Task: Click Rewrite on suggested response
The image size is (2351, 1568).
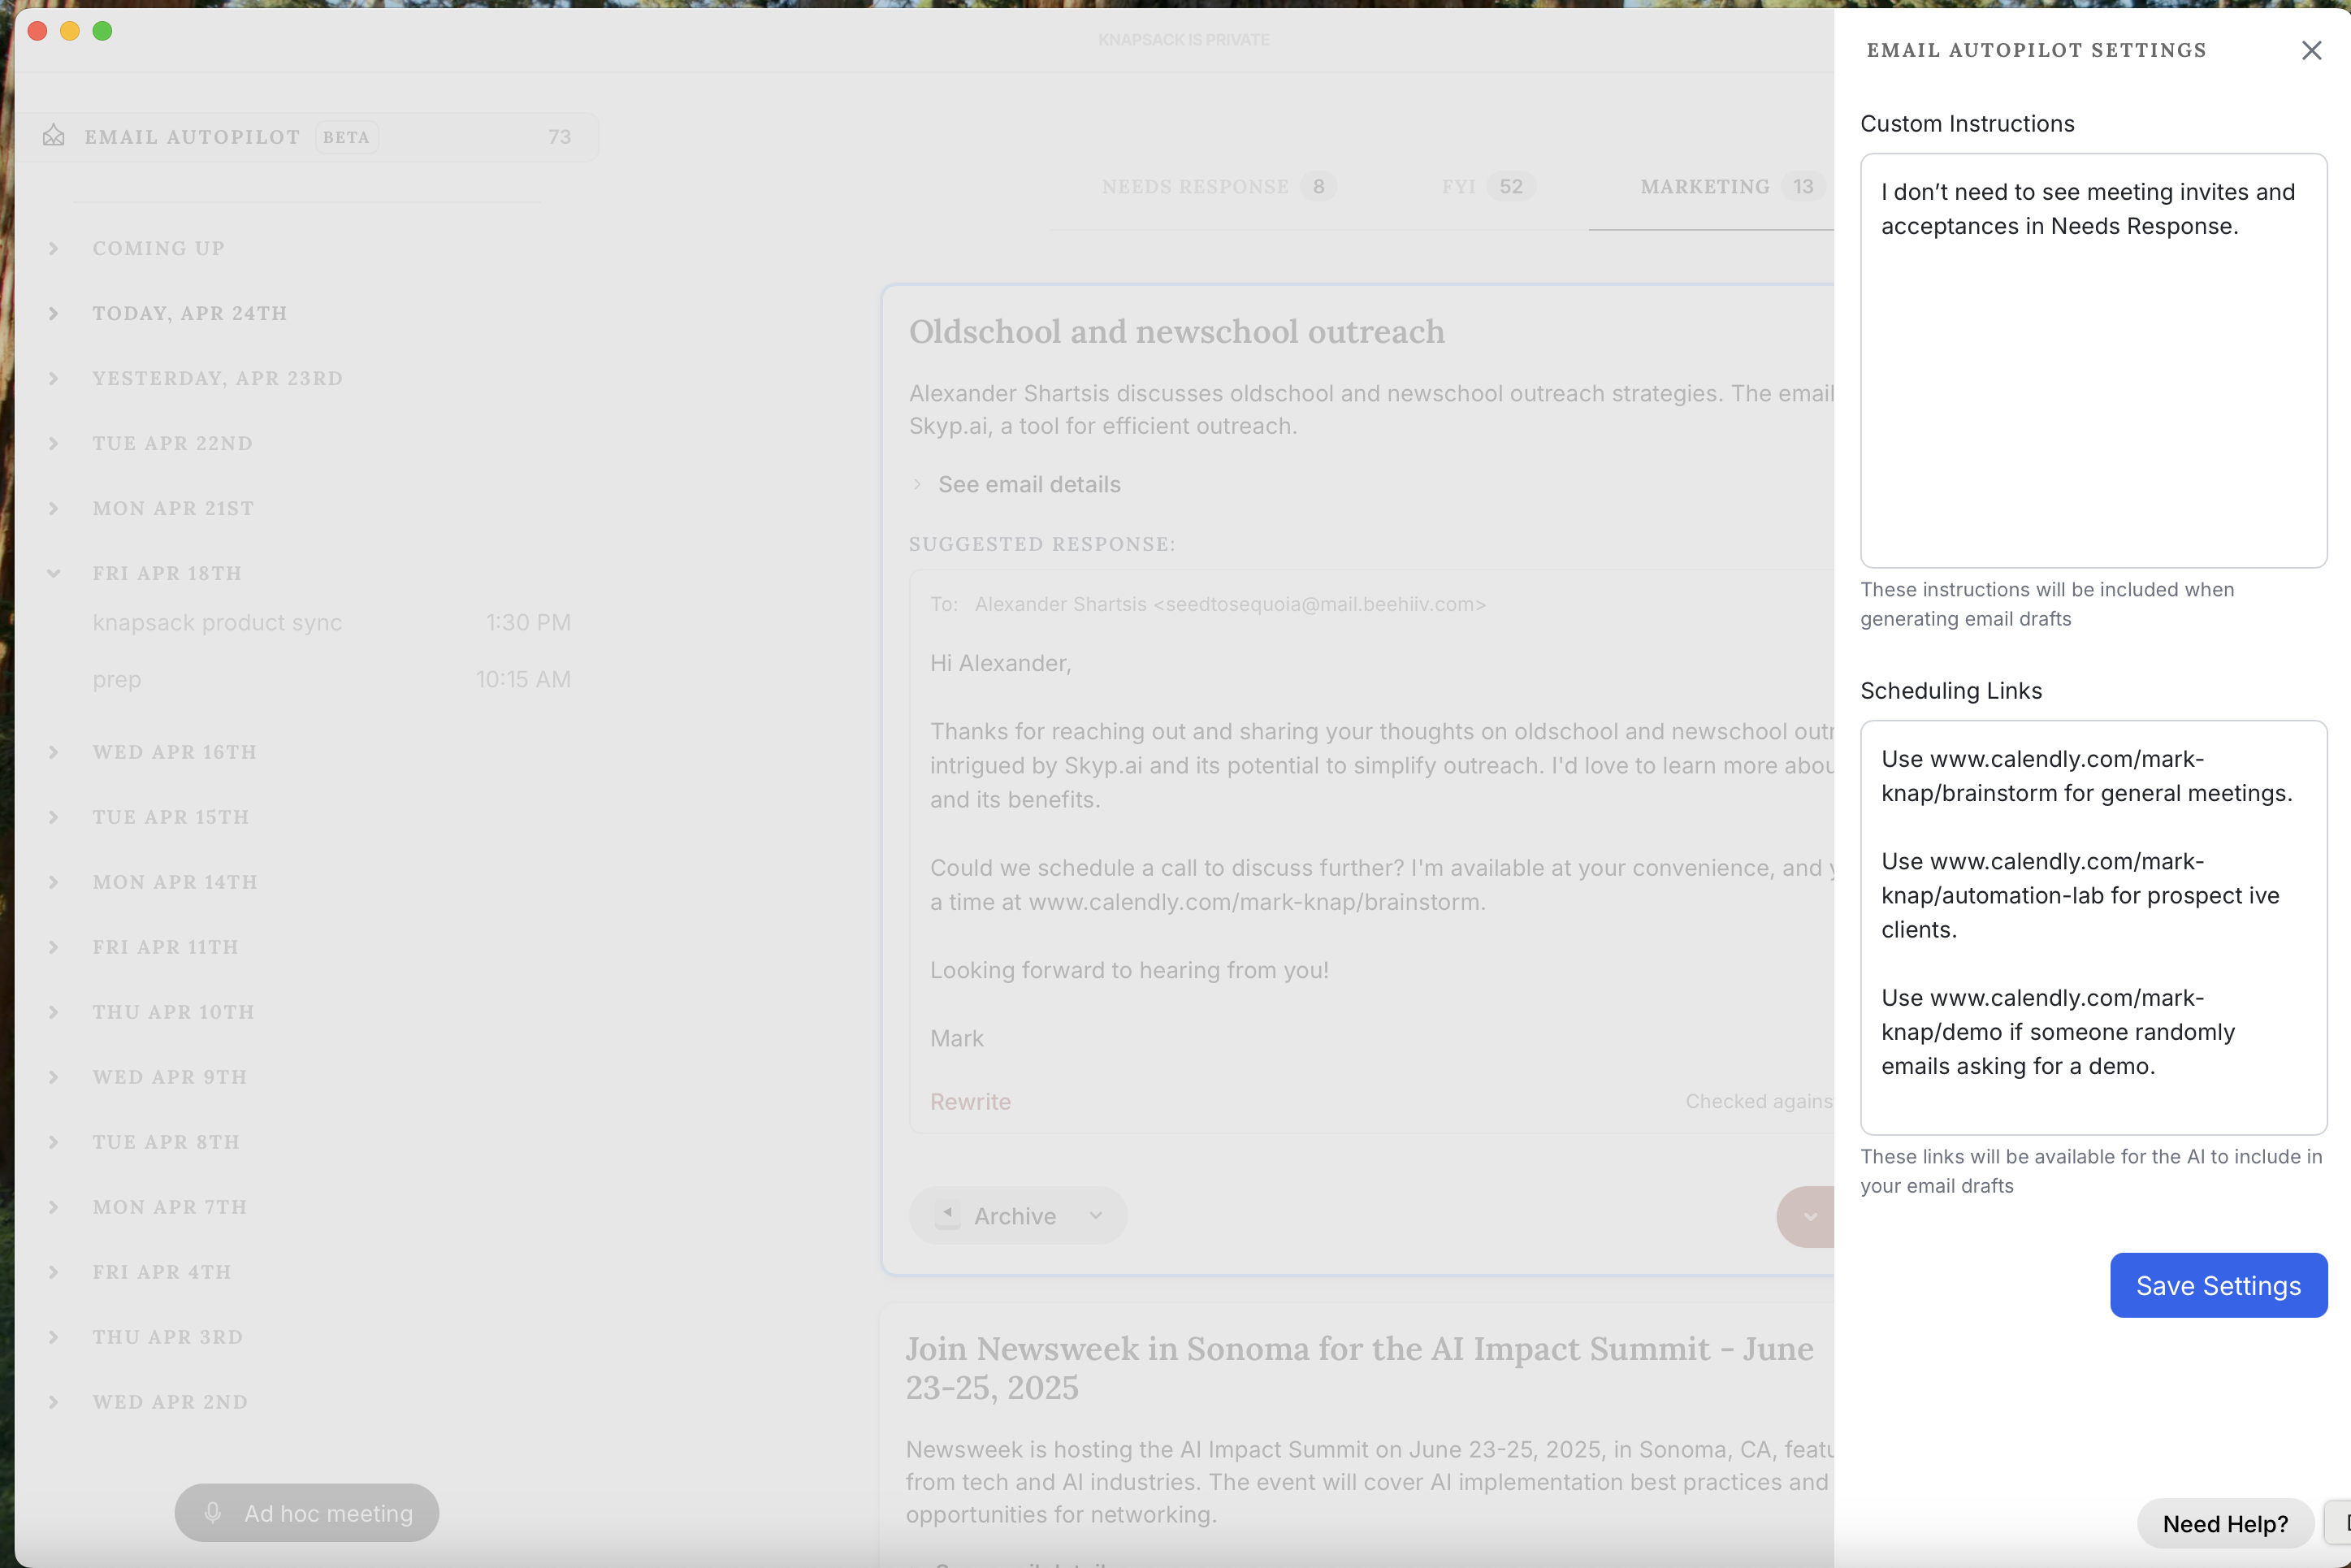Action: [970, 1101]
